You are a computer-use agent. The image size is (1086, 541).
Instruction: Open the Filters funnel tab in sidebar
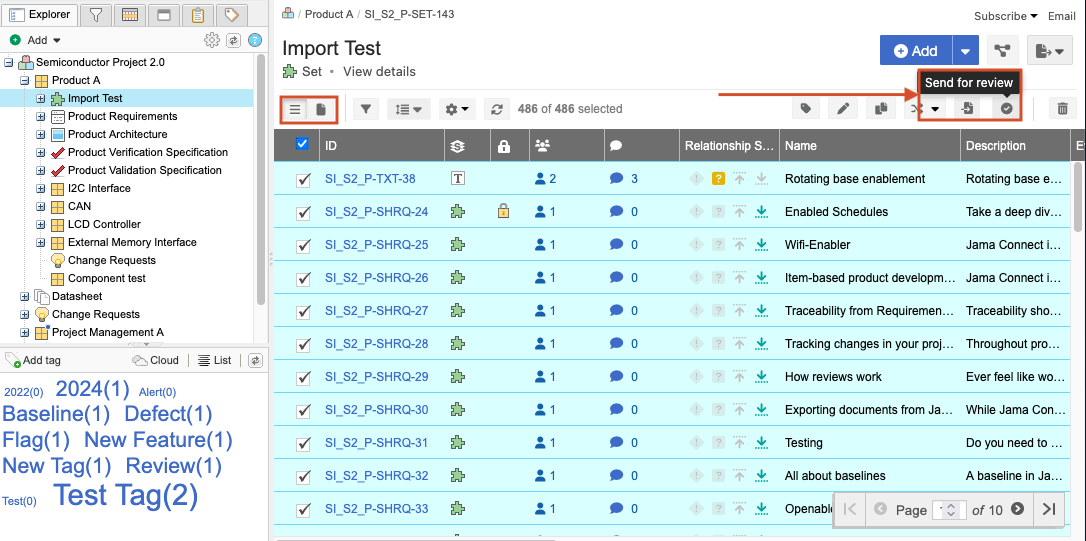click(96, 14)
